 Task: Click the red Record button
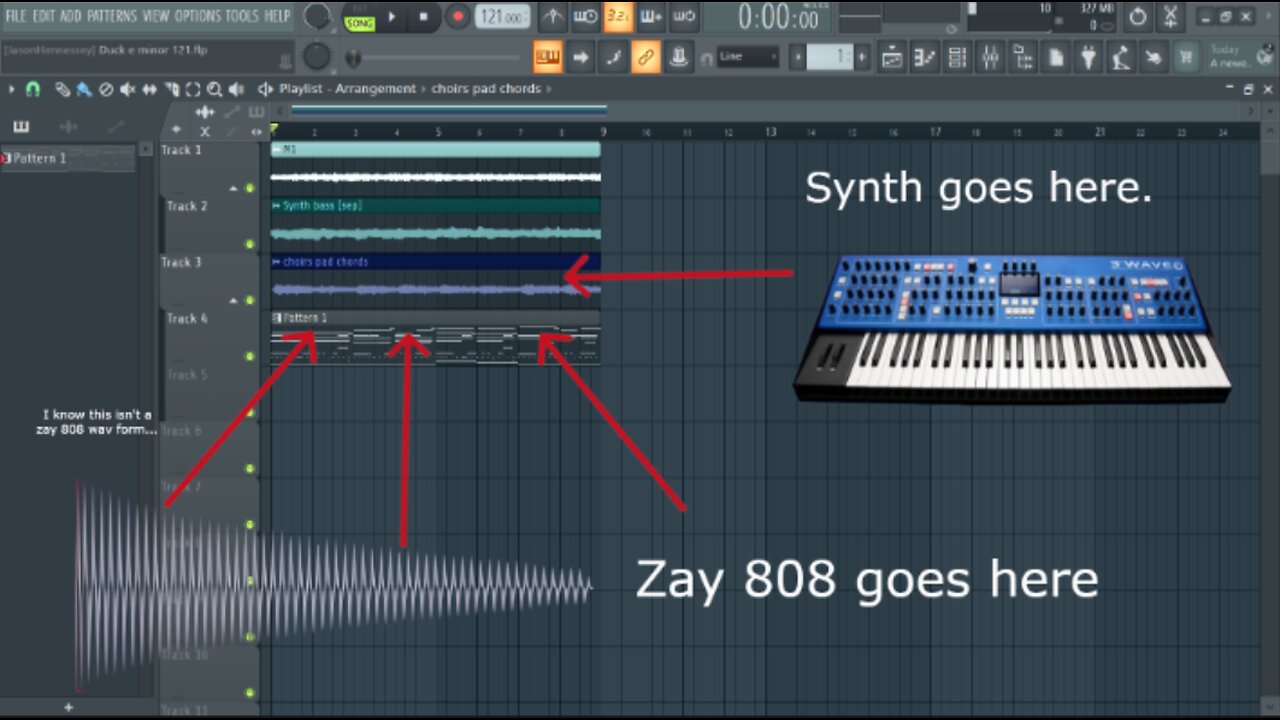tap(457, 17)
